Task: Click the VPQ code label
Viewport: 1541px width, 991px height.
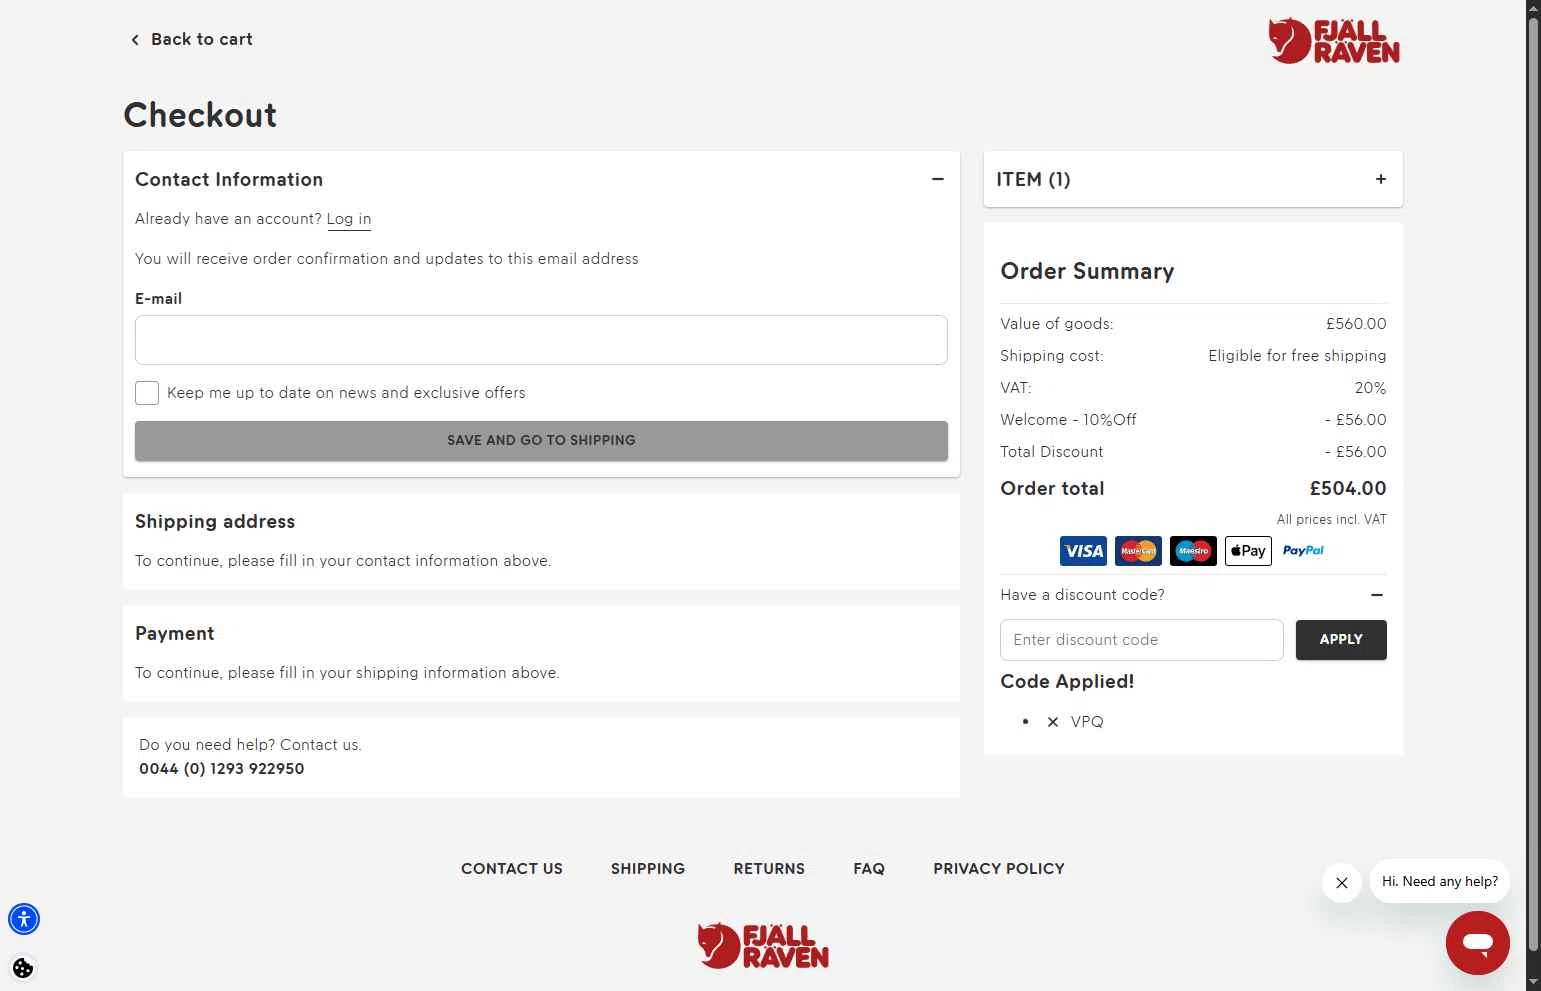Action: [1087, 722]
